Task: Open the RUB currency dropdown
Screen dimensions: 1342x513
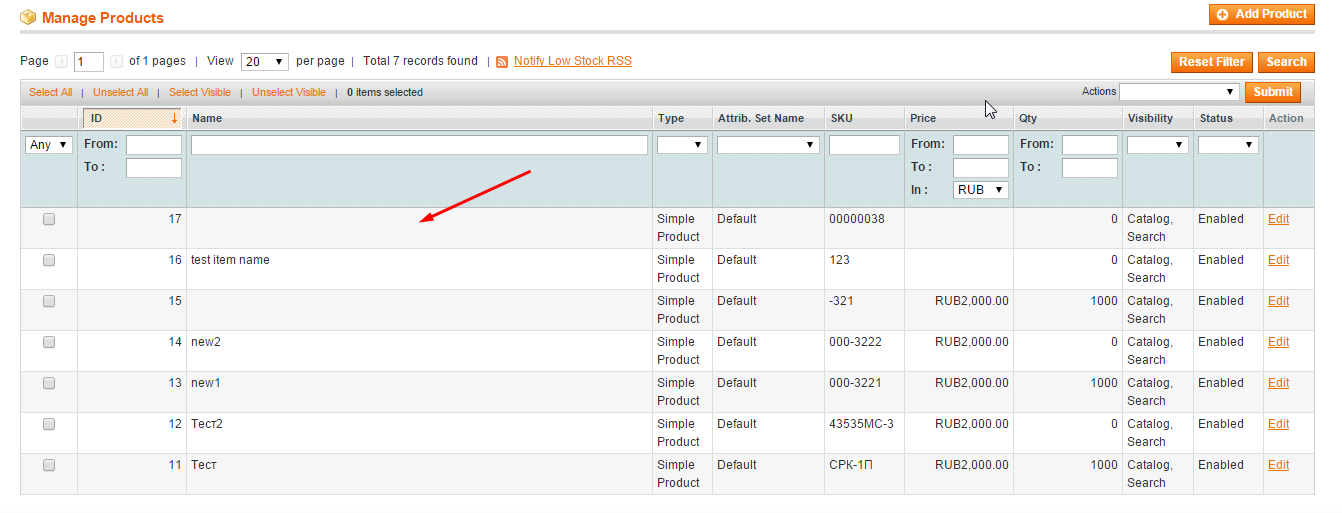Action: tap(981, 190)
